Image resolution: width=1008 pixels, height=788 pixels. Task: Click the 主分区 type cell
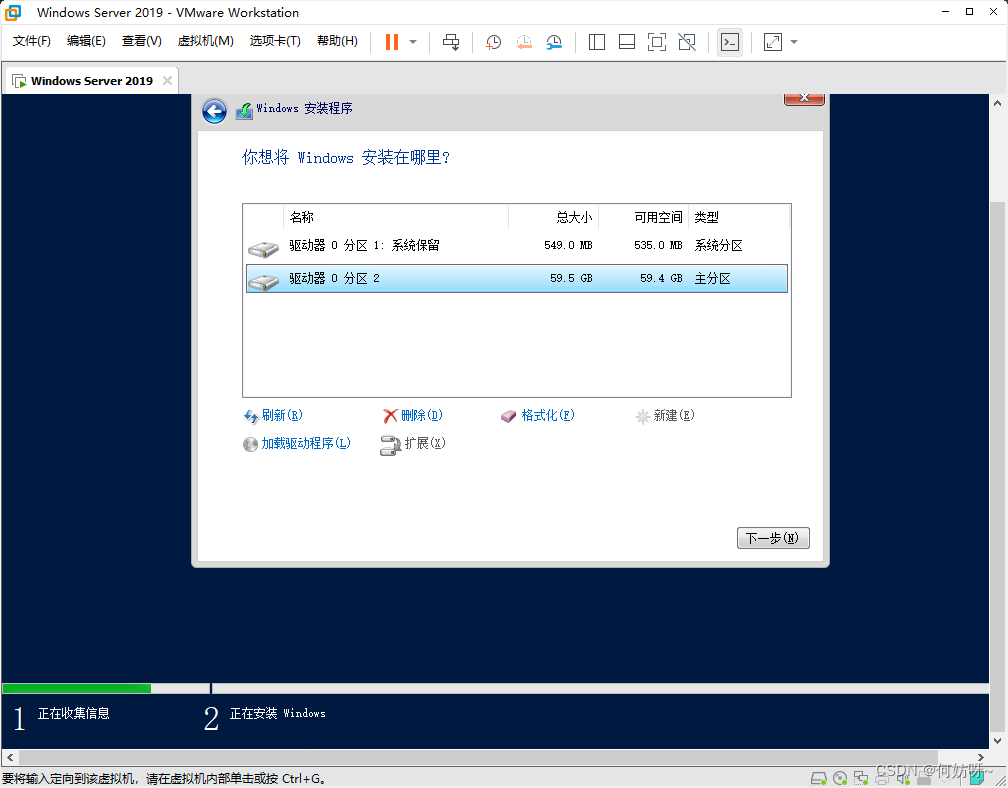[712, 278]
